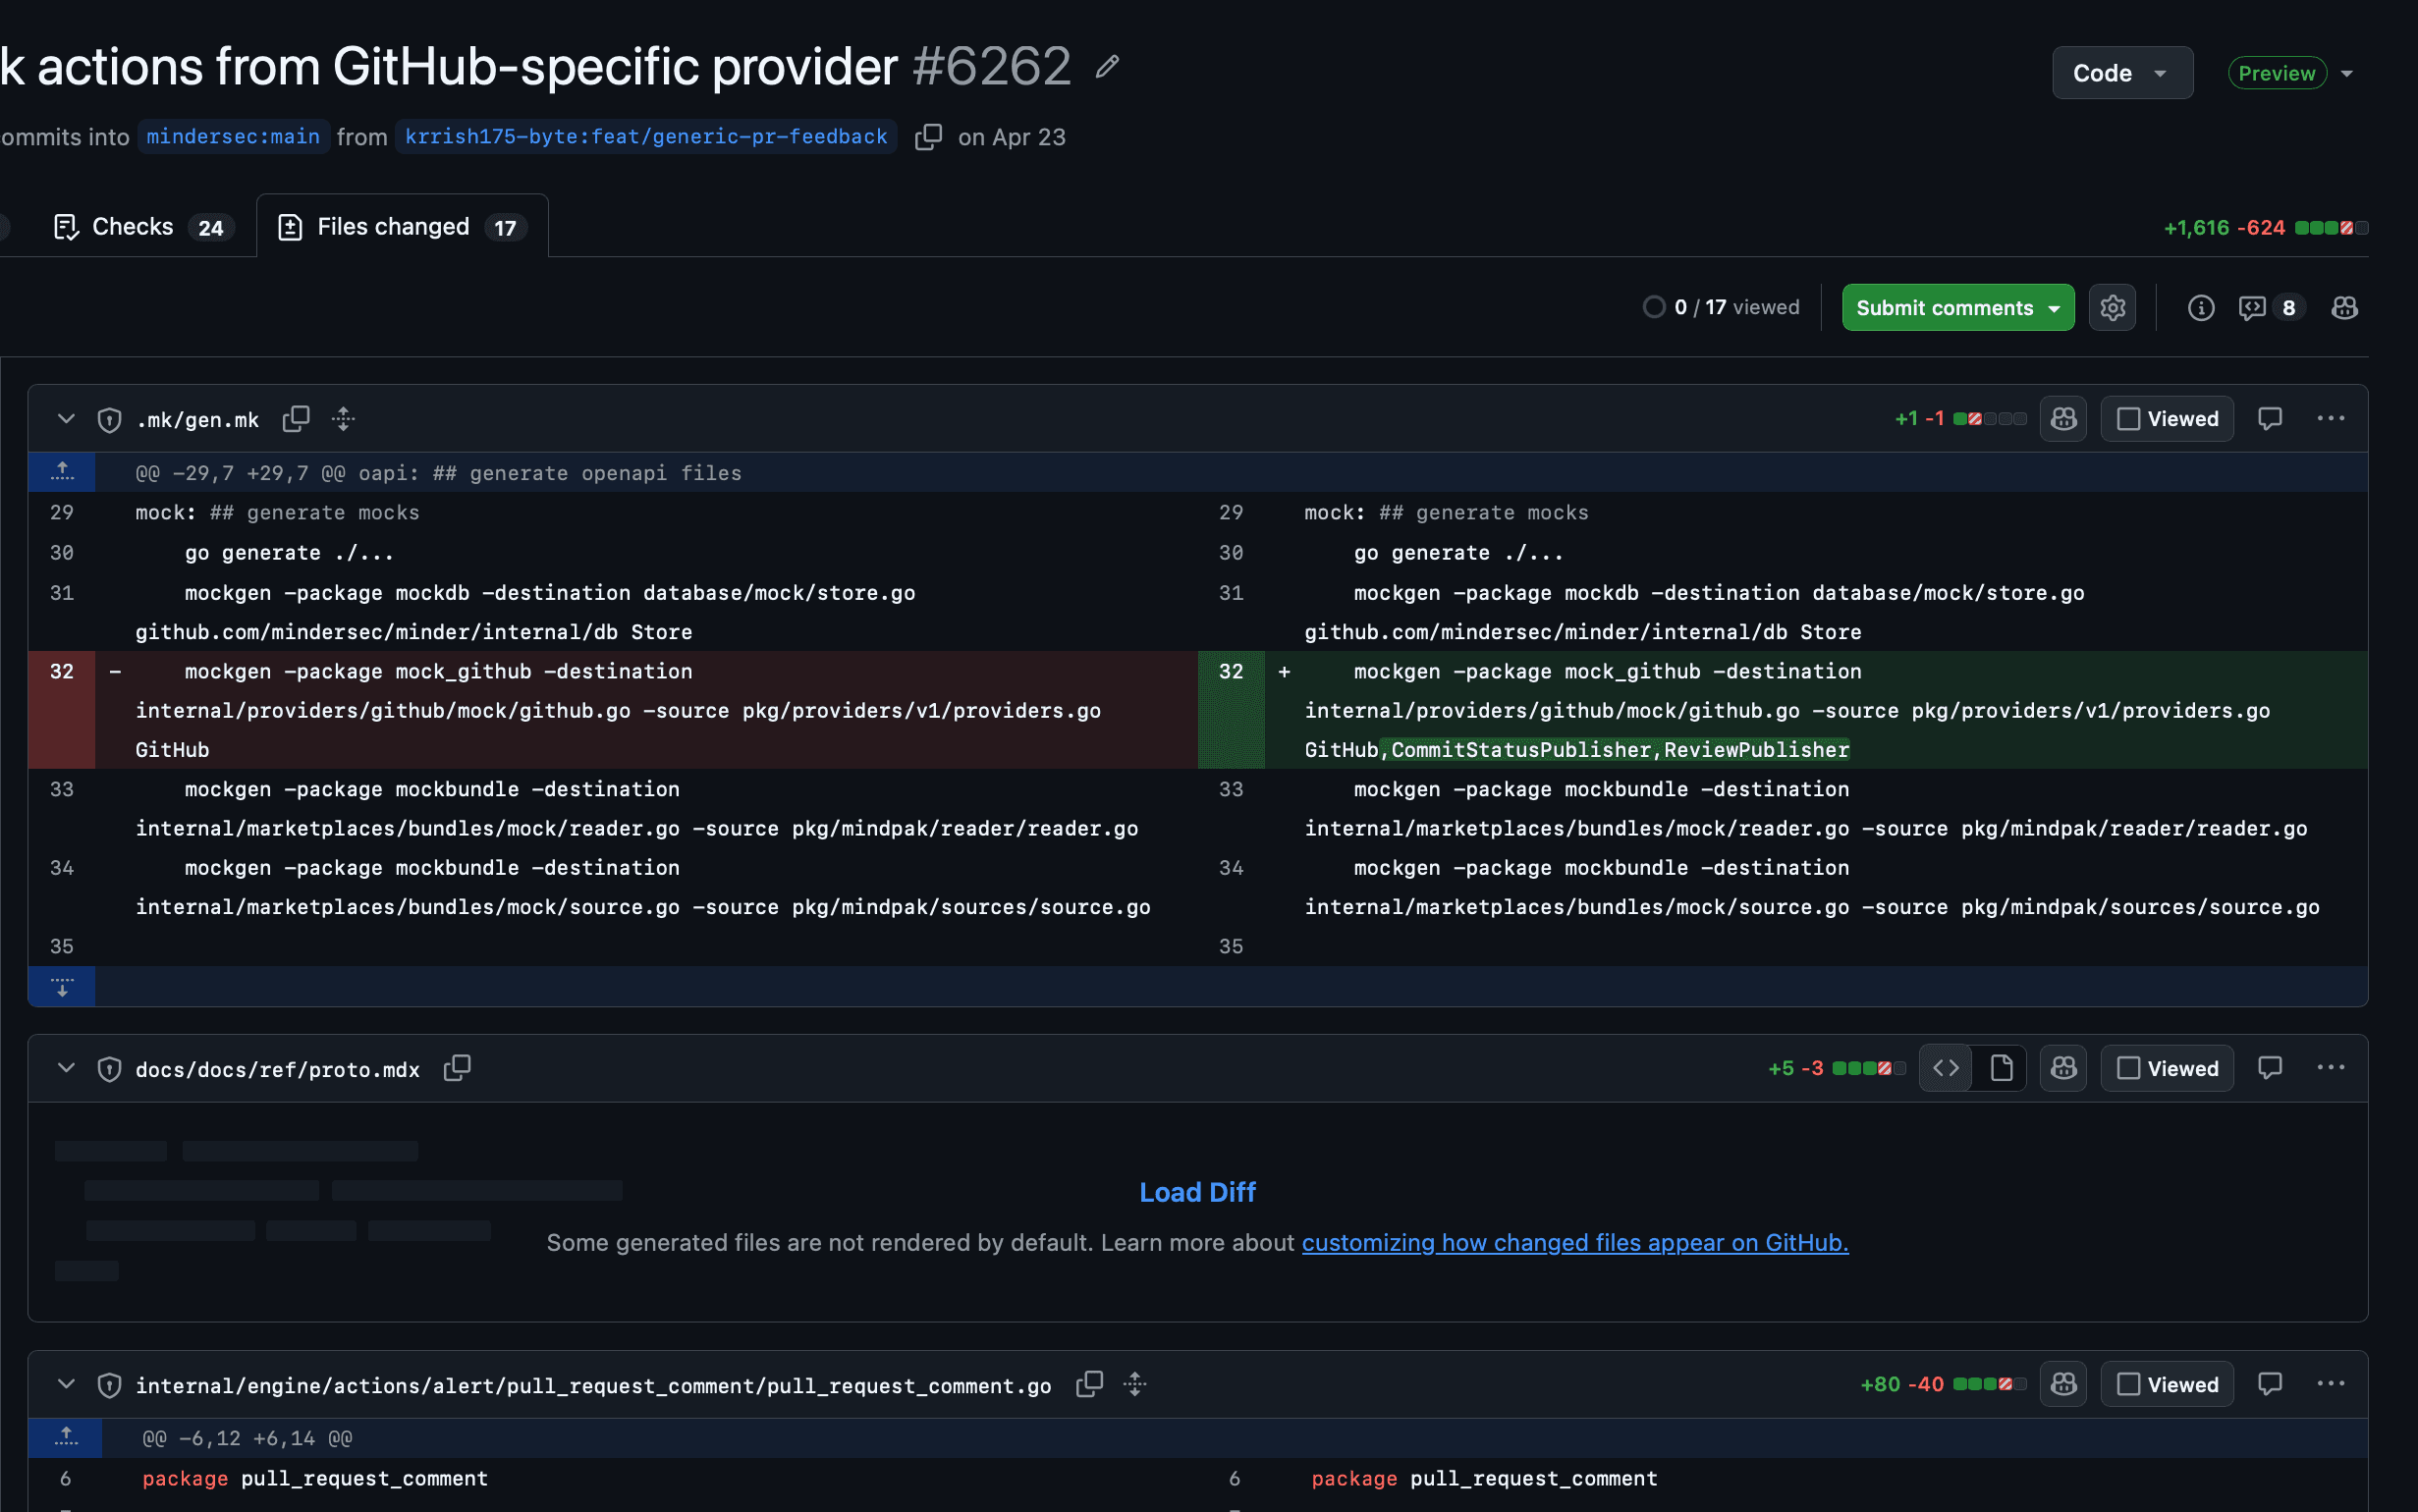Comment on the pull_request_comment.go file

tap(2270, 1384)
